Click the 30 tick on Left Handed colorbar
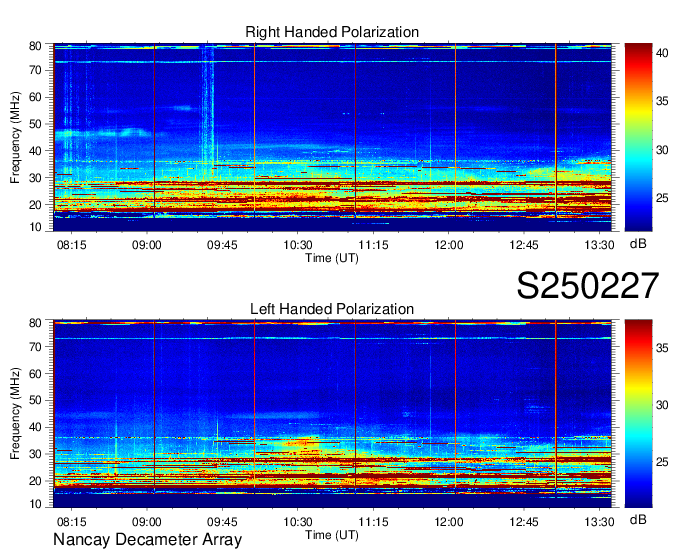This screenshot has width=680, height=552. click(x=662, y=405)
